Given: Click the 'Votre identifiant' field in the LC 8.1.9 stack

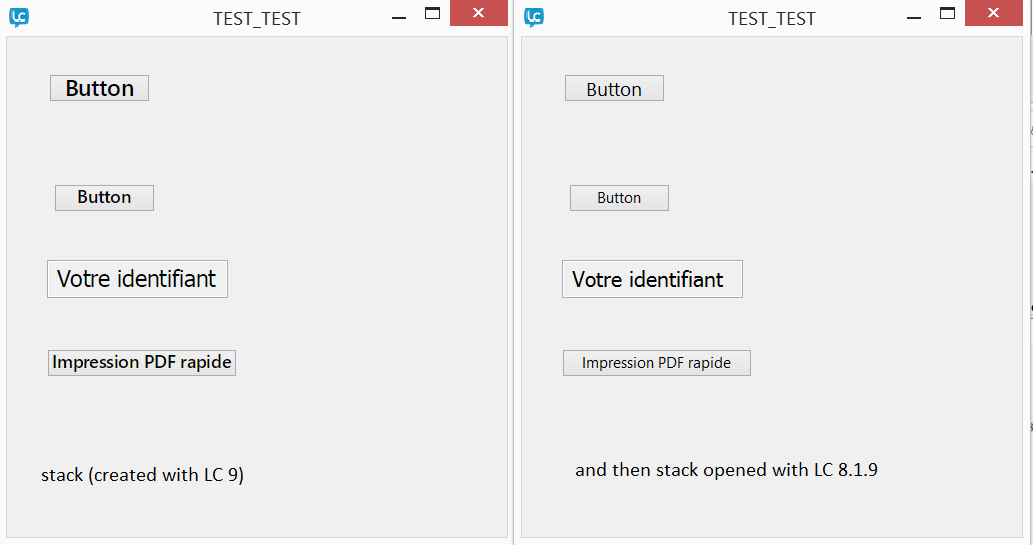Looking at the screenshot, I should pos(652,280).
